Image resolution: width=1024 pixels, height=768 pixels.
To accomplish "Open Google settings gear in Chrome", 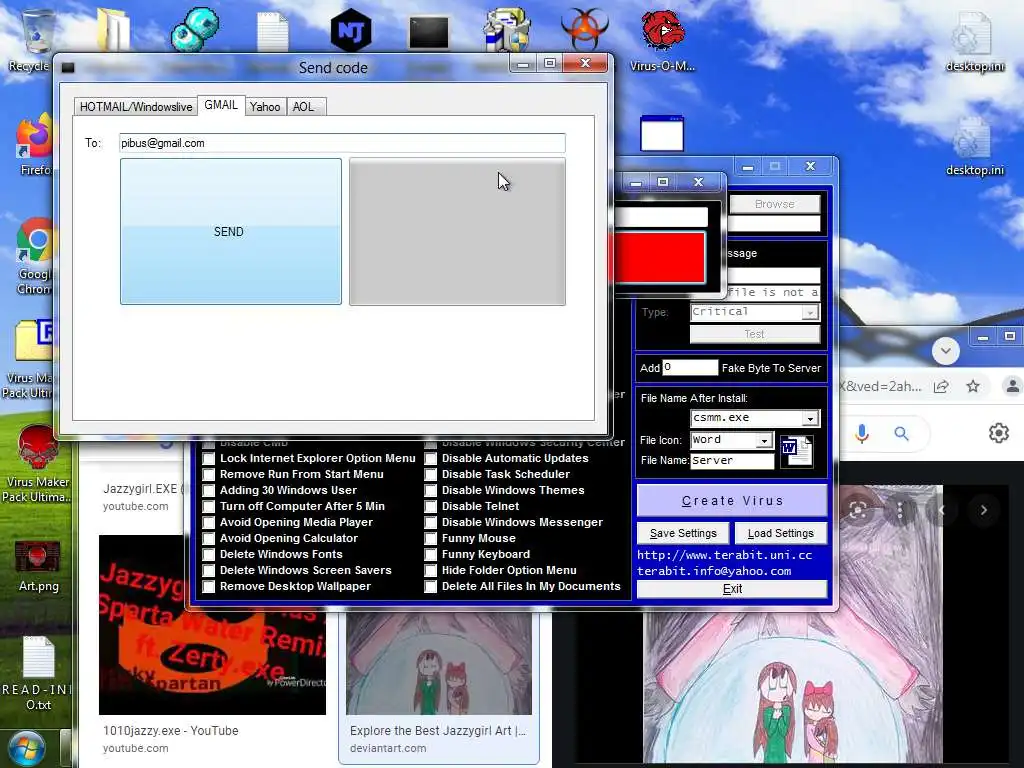I will click(x=999, y=432).
